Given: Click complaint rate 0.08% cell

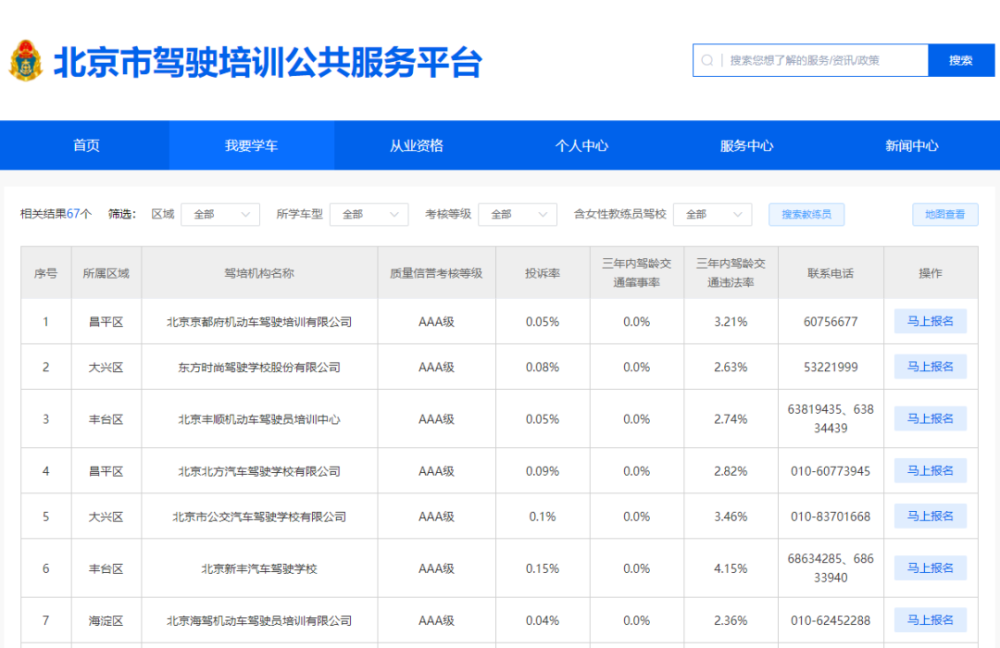Looking at the screenshot, I should tap(543, 367).
